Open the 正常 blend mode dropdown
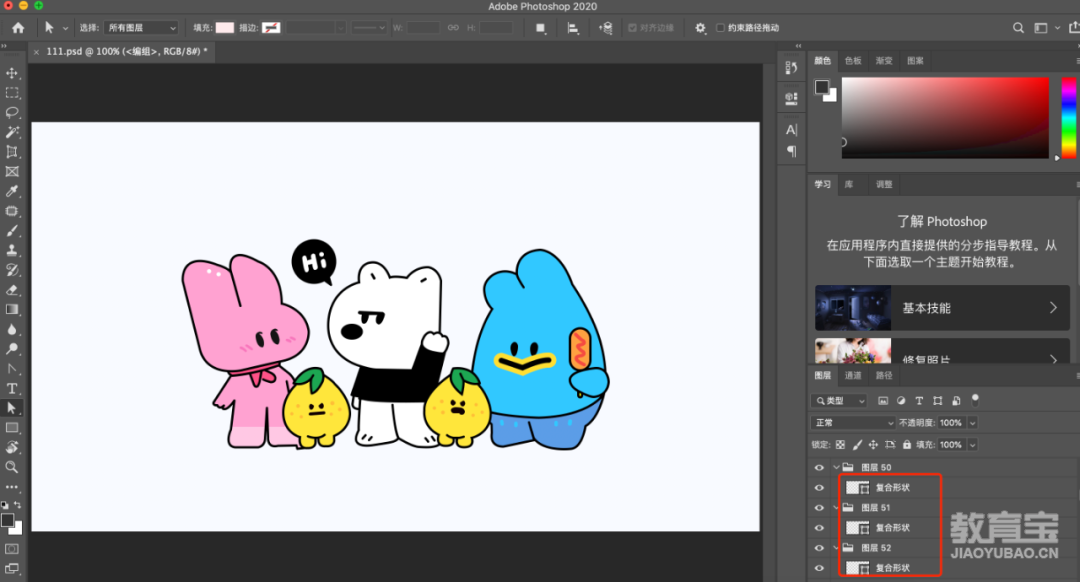This screenshot has height=582, width=1080. coord(853,423)
